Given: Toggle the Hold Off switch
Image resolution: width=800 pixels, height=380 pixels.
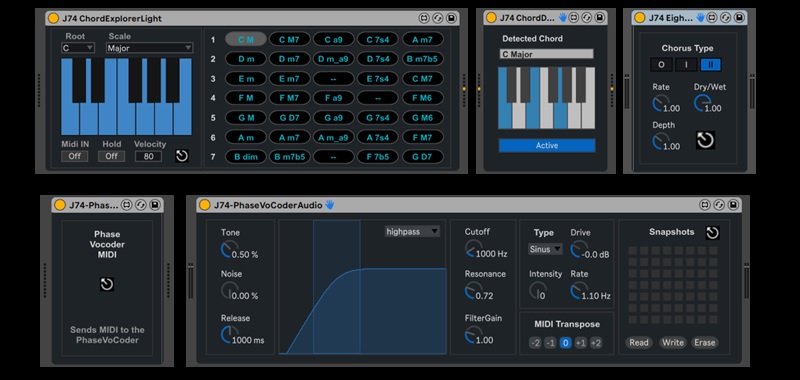Looking at the screenshot, I should coord(111,157).
